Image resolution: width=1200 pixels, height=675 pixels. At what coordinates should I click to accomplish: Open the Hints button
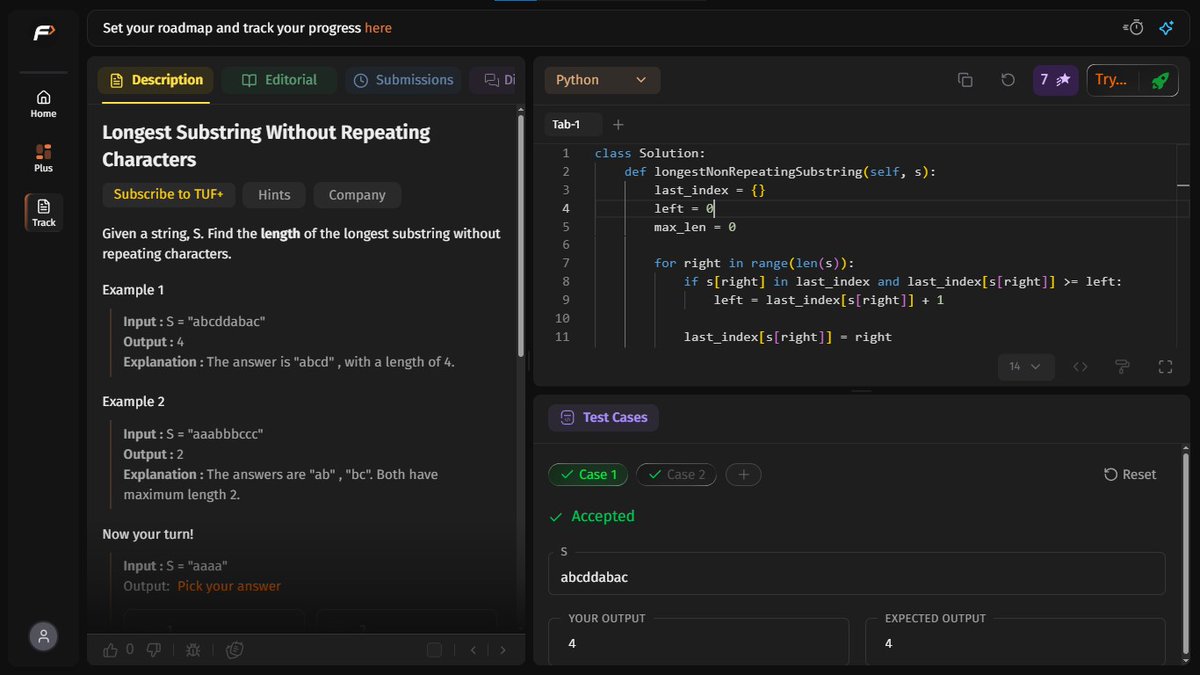(274, 195)
